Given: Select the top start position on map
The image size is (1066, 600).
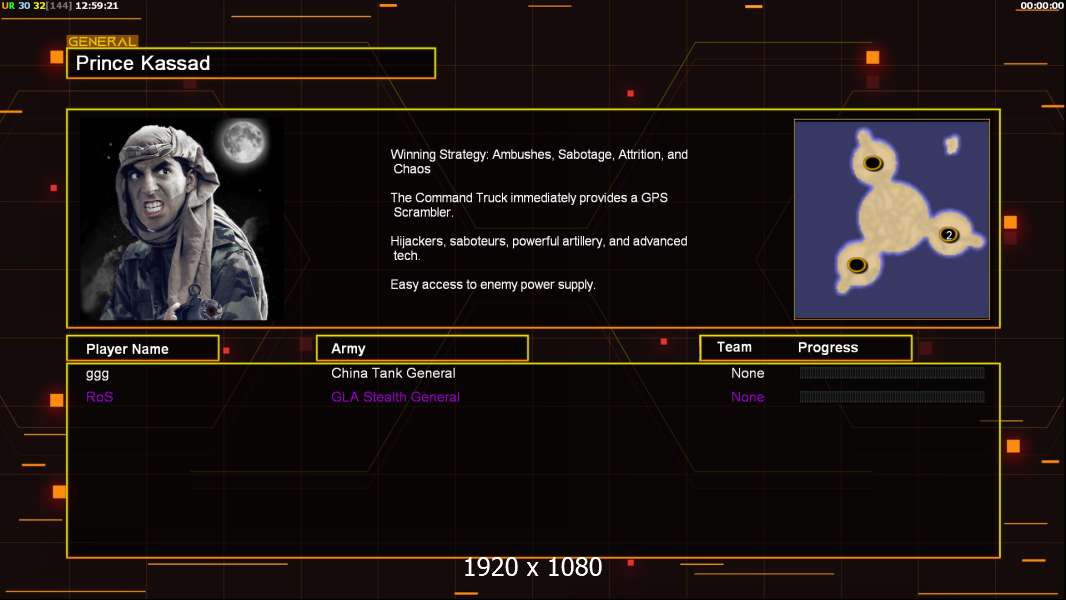Looking at the screenshot, I should tap(873, 163).
